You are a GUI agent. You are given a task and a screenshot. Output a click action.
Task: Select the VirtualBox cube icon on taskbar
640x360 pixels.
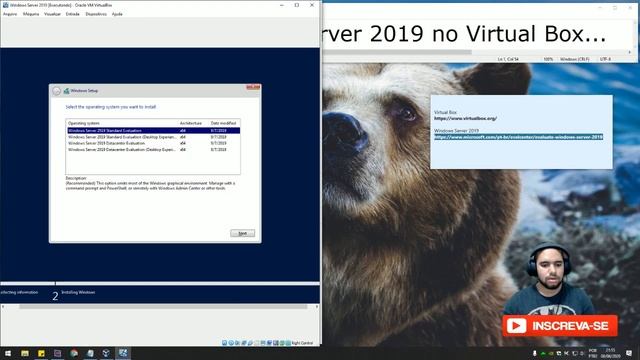click(106, 353)
